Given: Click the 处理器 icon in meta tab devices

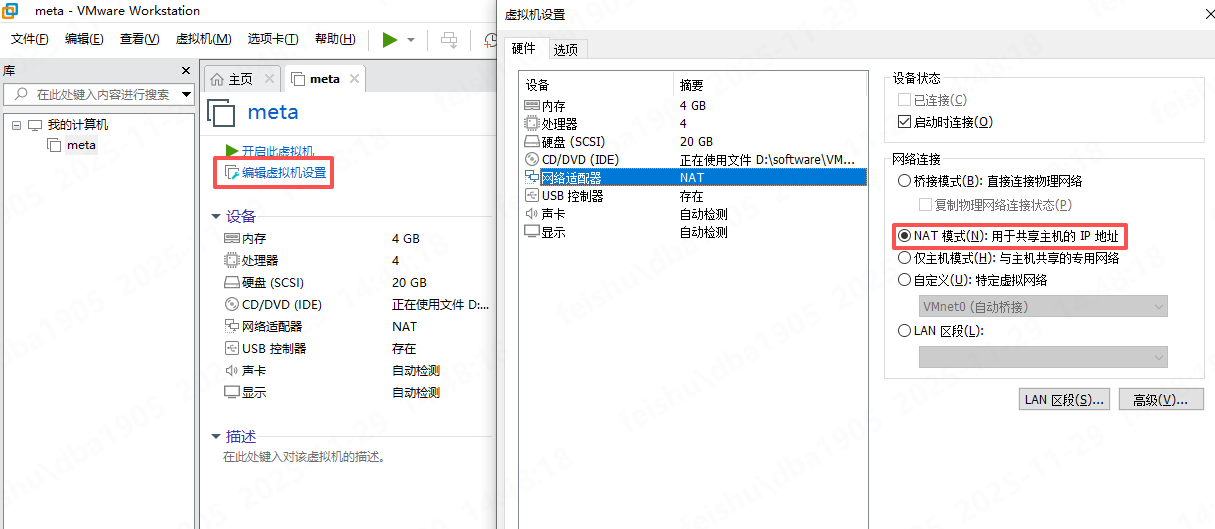Looking at the screenshot, I should tap(232, 261).
